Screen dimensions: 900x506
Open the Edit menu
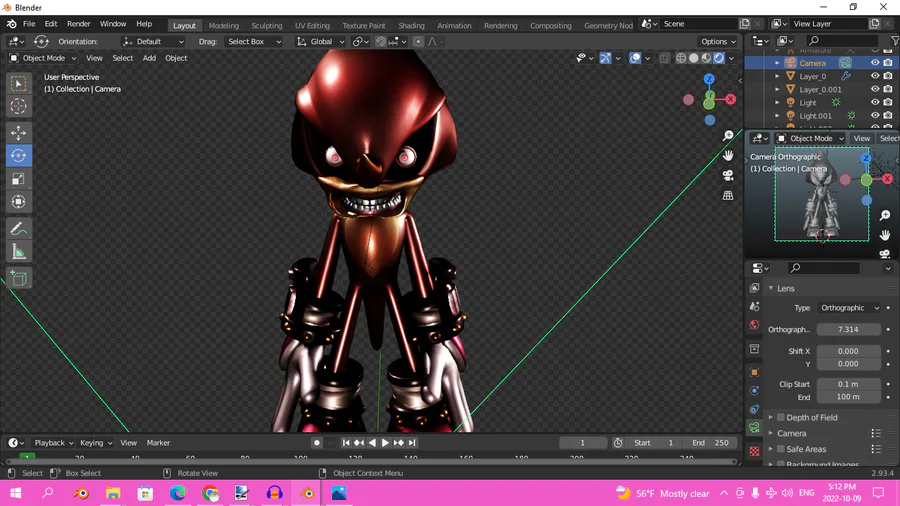[51, 24]
